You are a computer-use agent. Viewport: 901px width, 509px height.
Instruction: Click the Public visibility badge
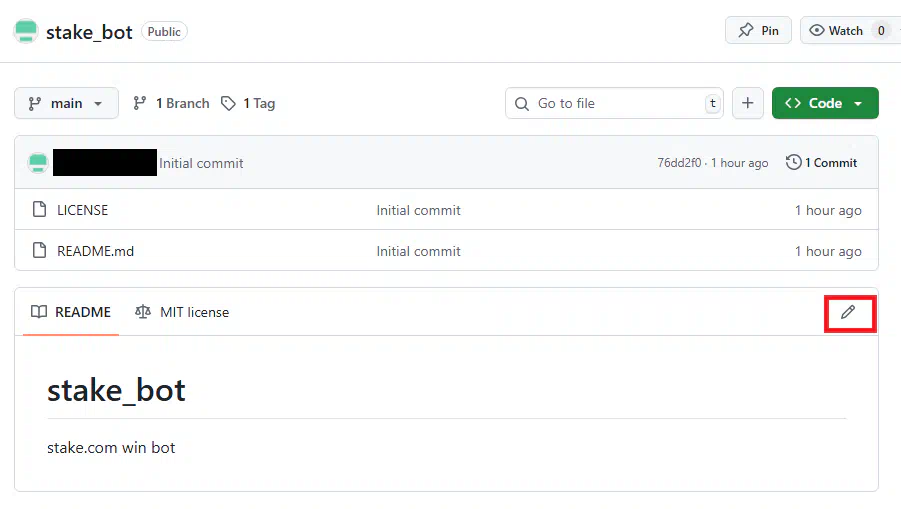pos(164,32)
